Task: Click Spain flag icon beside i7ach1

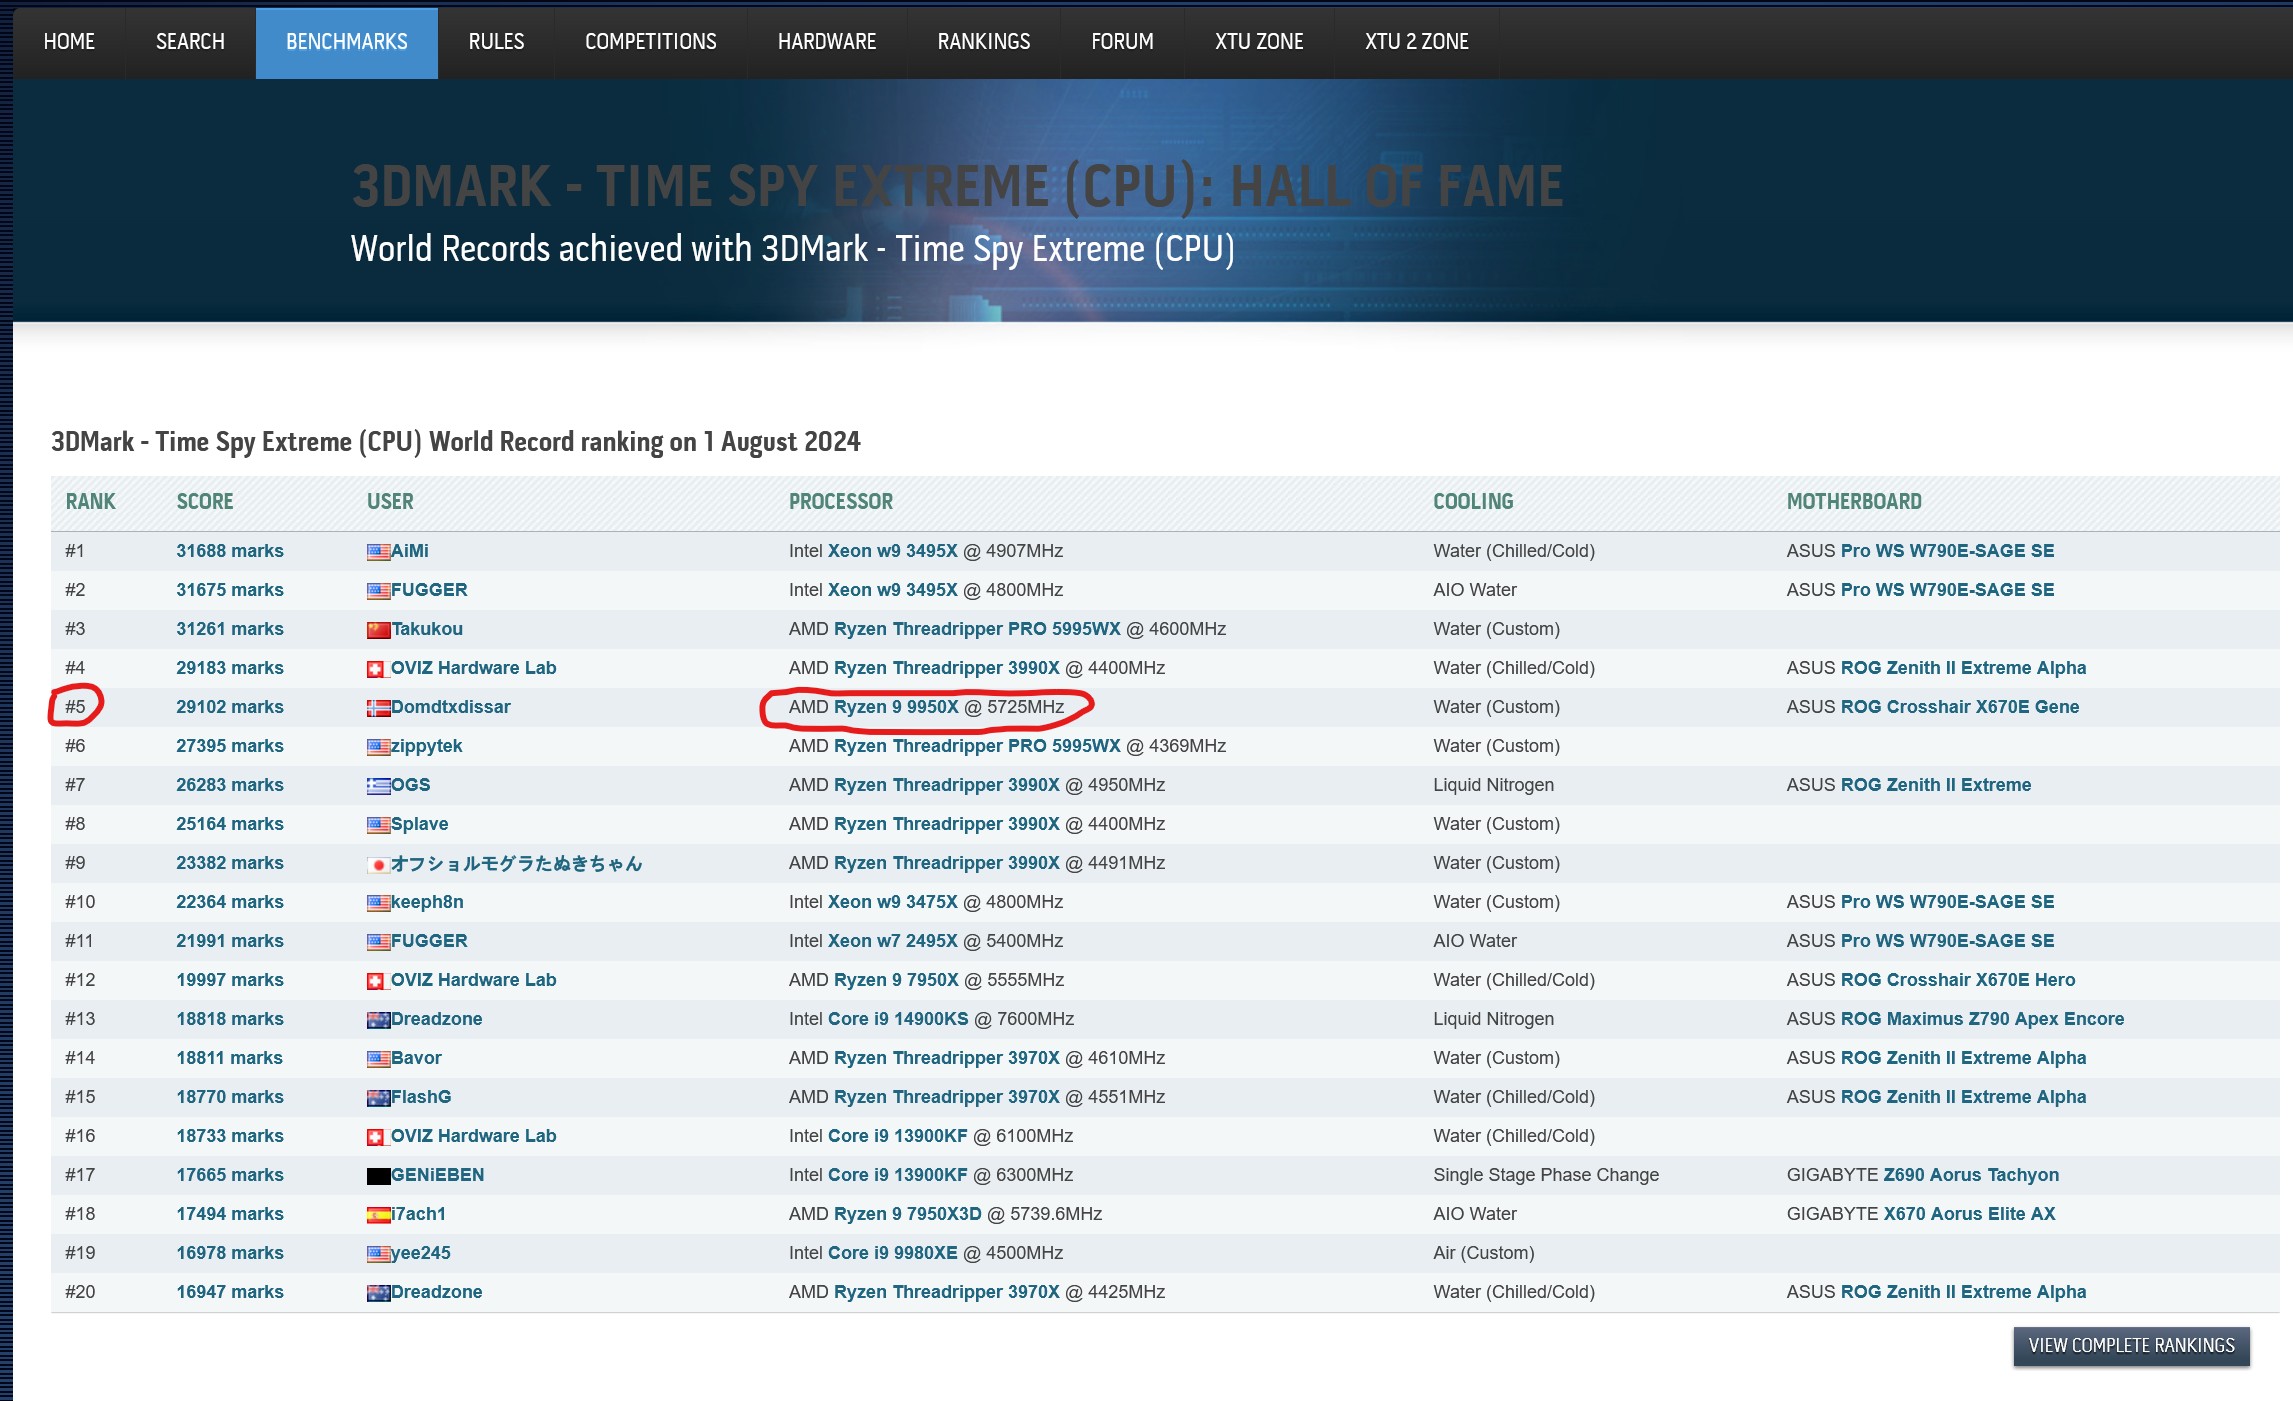Action: point(378,1215)
